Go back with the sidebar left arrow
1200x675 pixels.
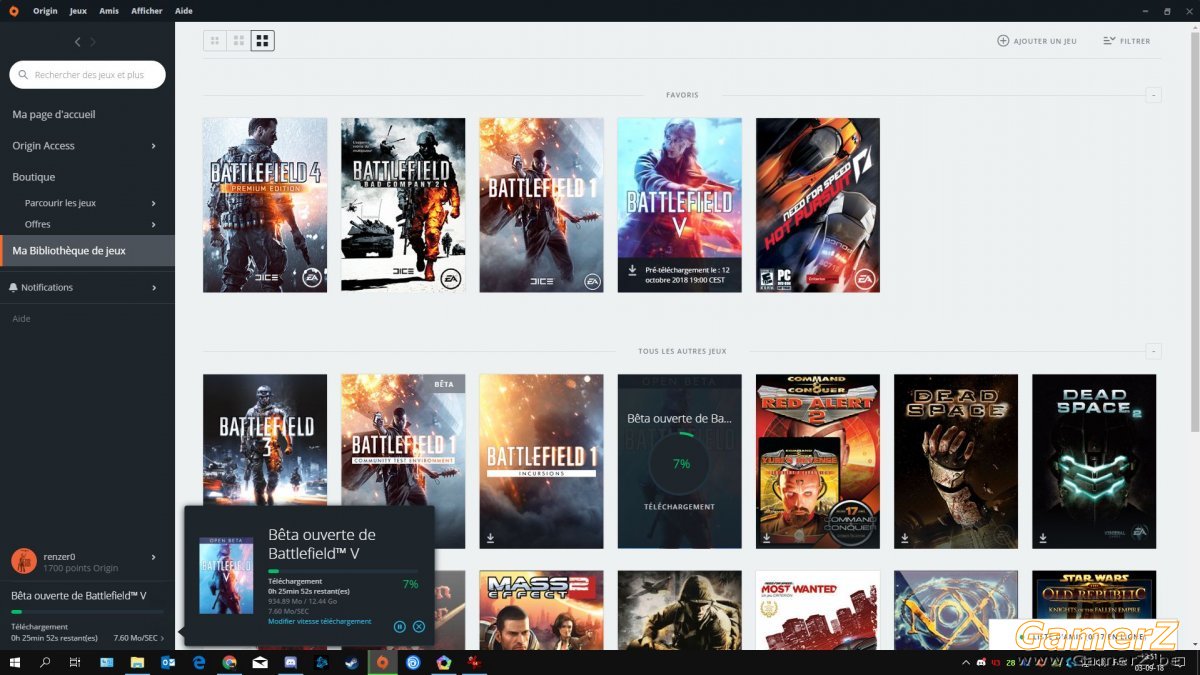point(78,42)
